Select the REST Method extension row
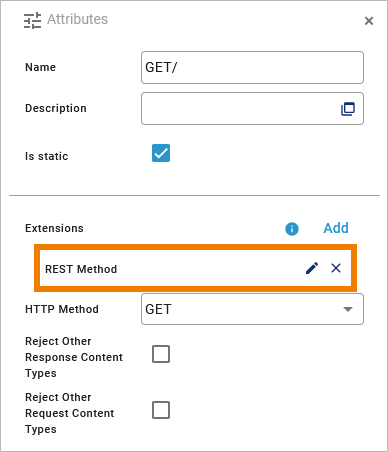Screen dimensions: 388x452 [x=195, y=268]
